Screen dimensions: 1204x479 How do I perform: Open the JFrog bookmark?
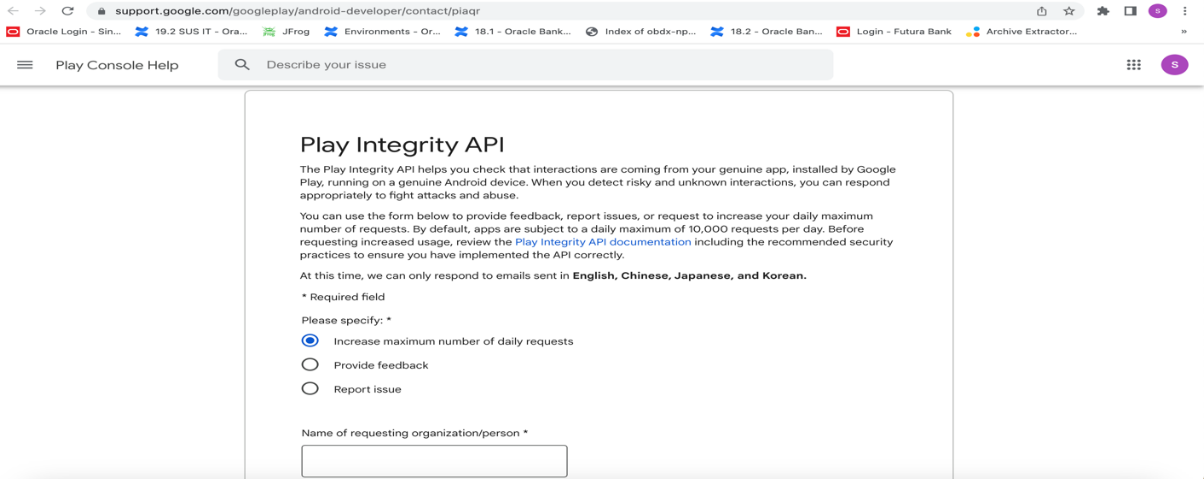pos(284,32)
